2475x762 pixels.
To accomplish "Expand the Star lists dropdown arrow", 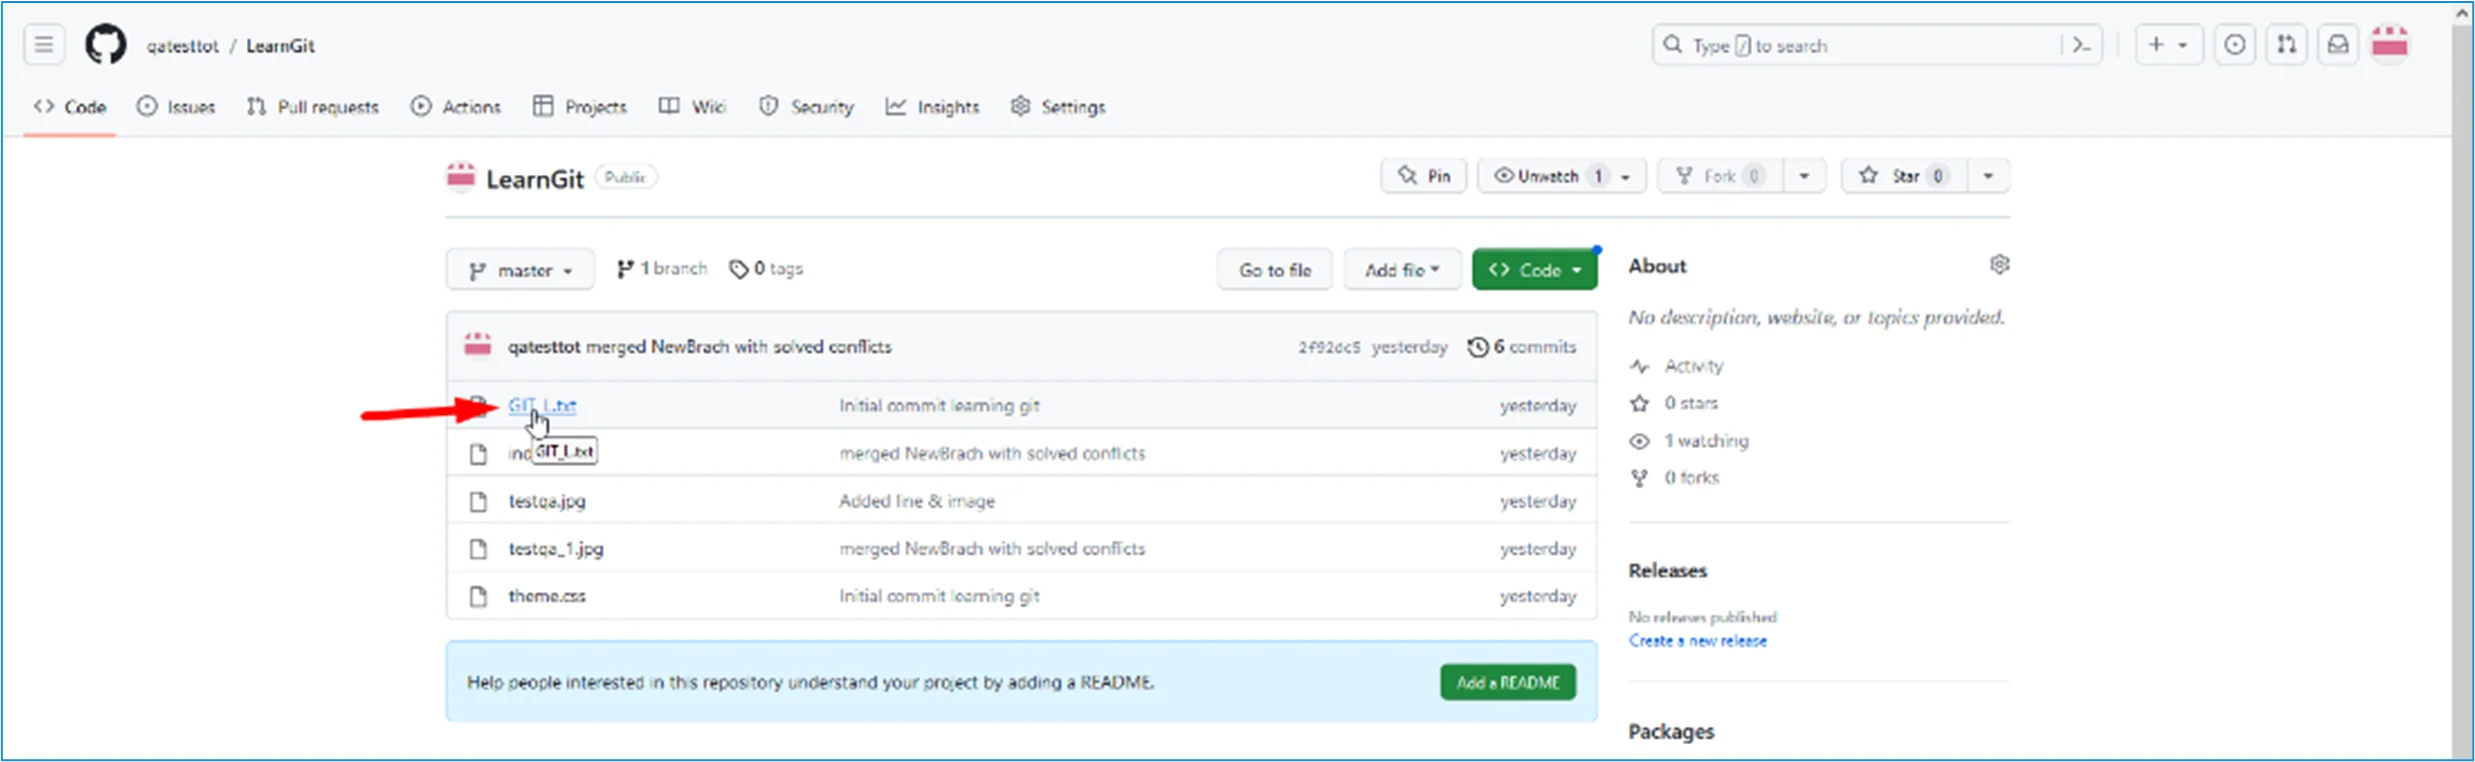I will [x=1988, y=176].
